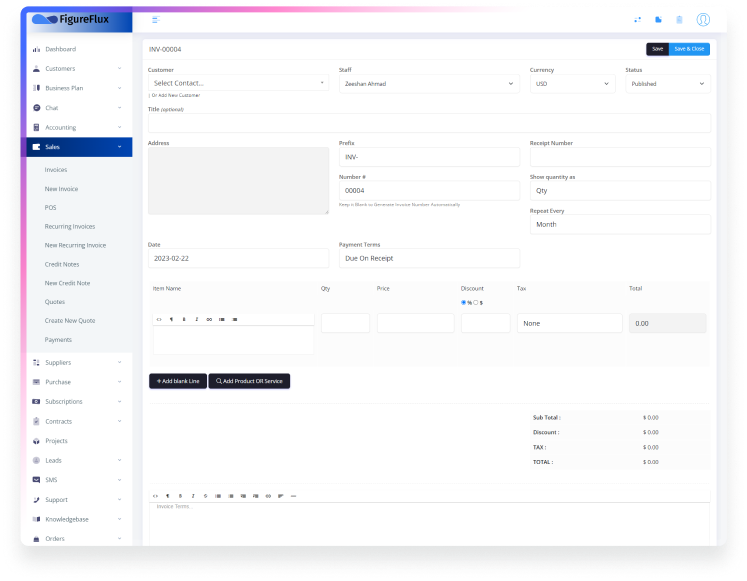Apply italic in invoice terms editor

pos(193,496)
